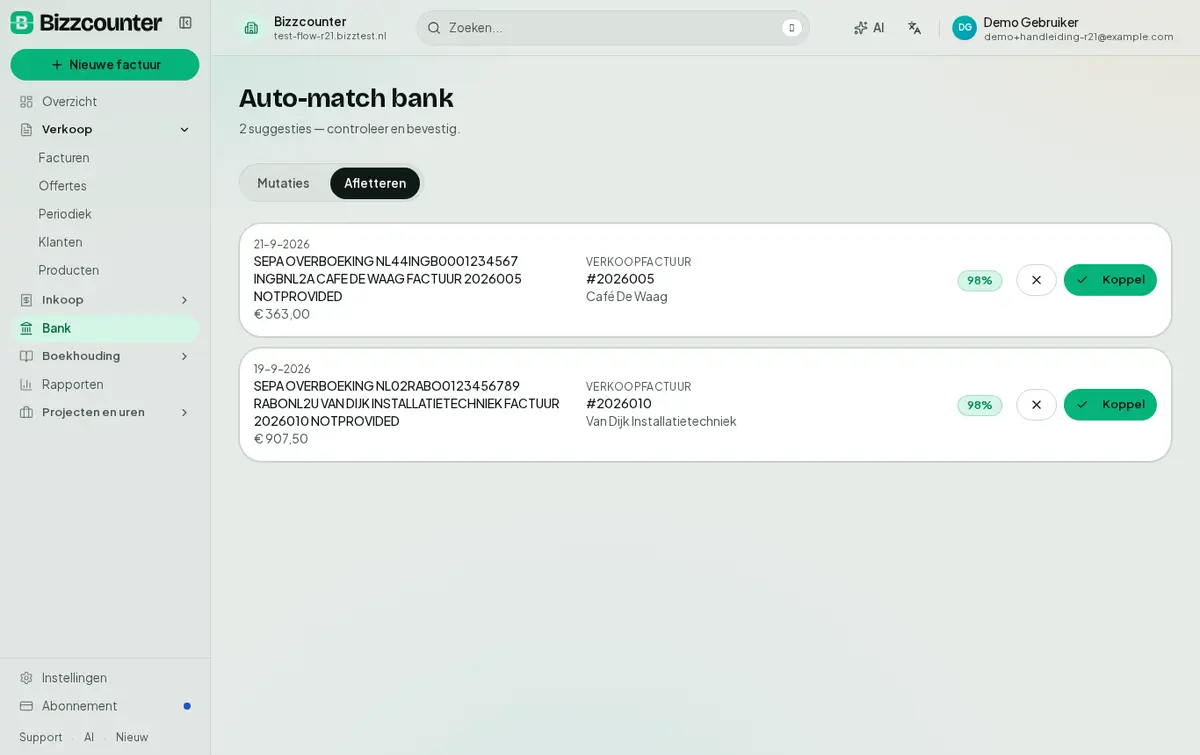Reject the Café De Waag suggestion

coord(1036,280)
